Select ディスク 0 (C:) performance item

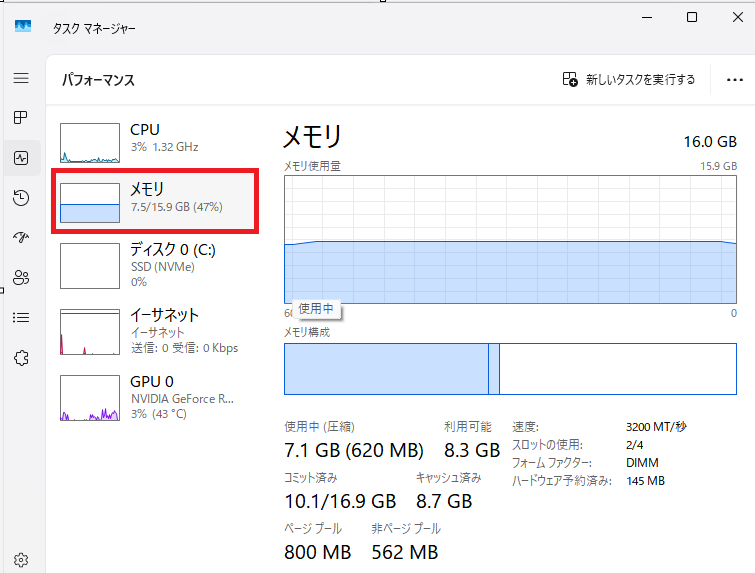155,266
